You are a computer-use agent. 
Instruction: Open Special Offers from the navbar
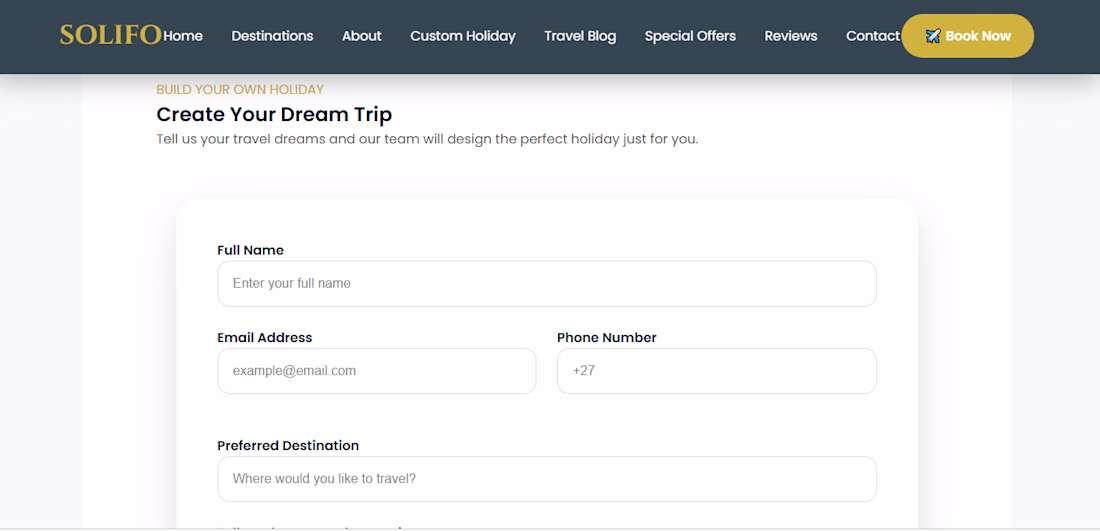(690, 36)
